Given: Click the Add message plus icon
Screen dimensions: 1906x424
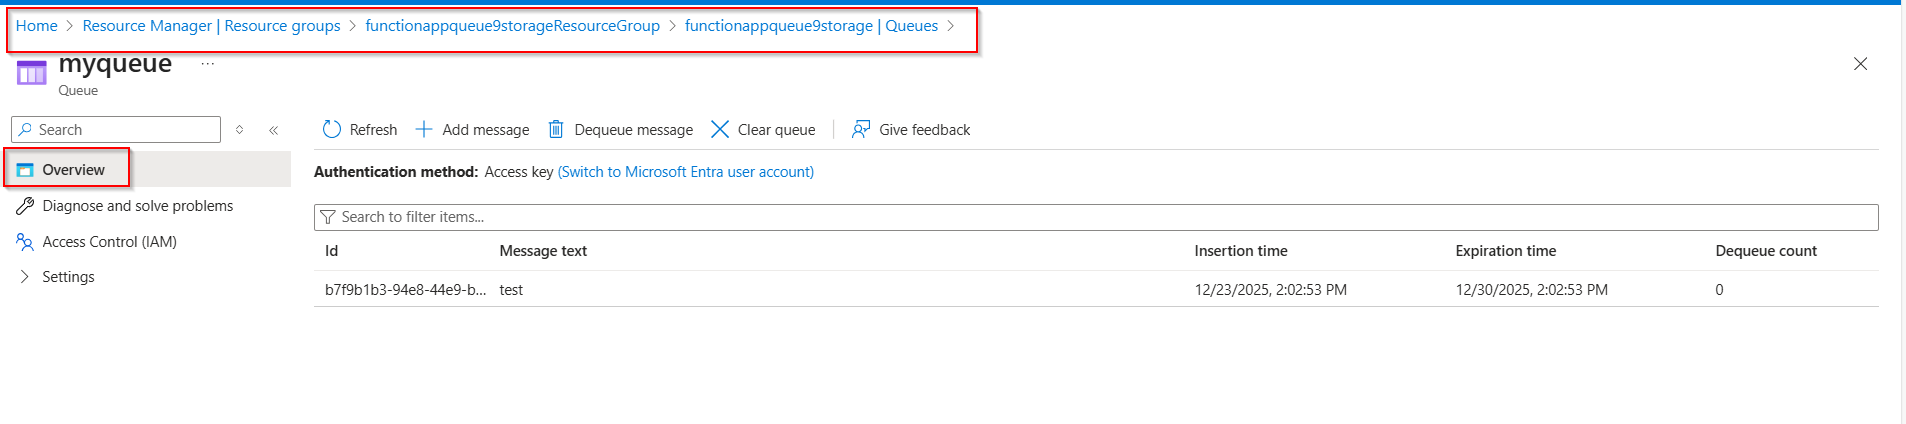Looking at the screenshot, I should point(424,129).
